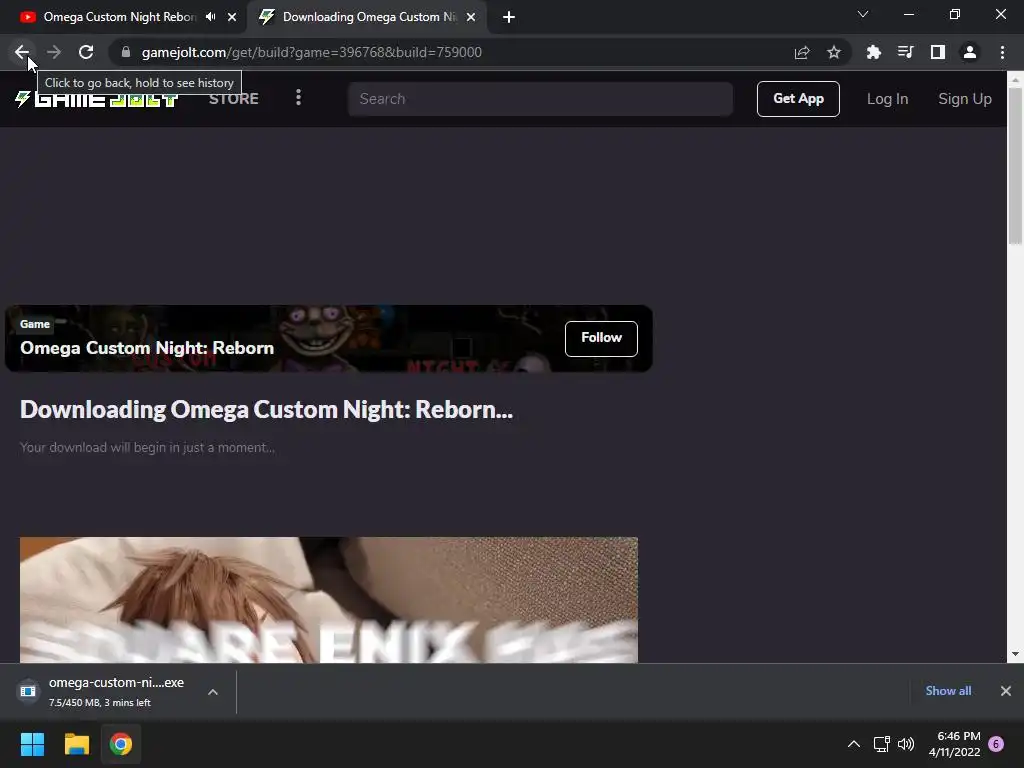Minimize the Chrome window
Image resolution: width=1024 pixels, height=768 pixels.
coord(908,14)
